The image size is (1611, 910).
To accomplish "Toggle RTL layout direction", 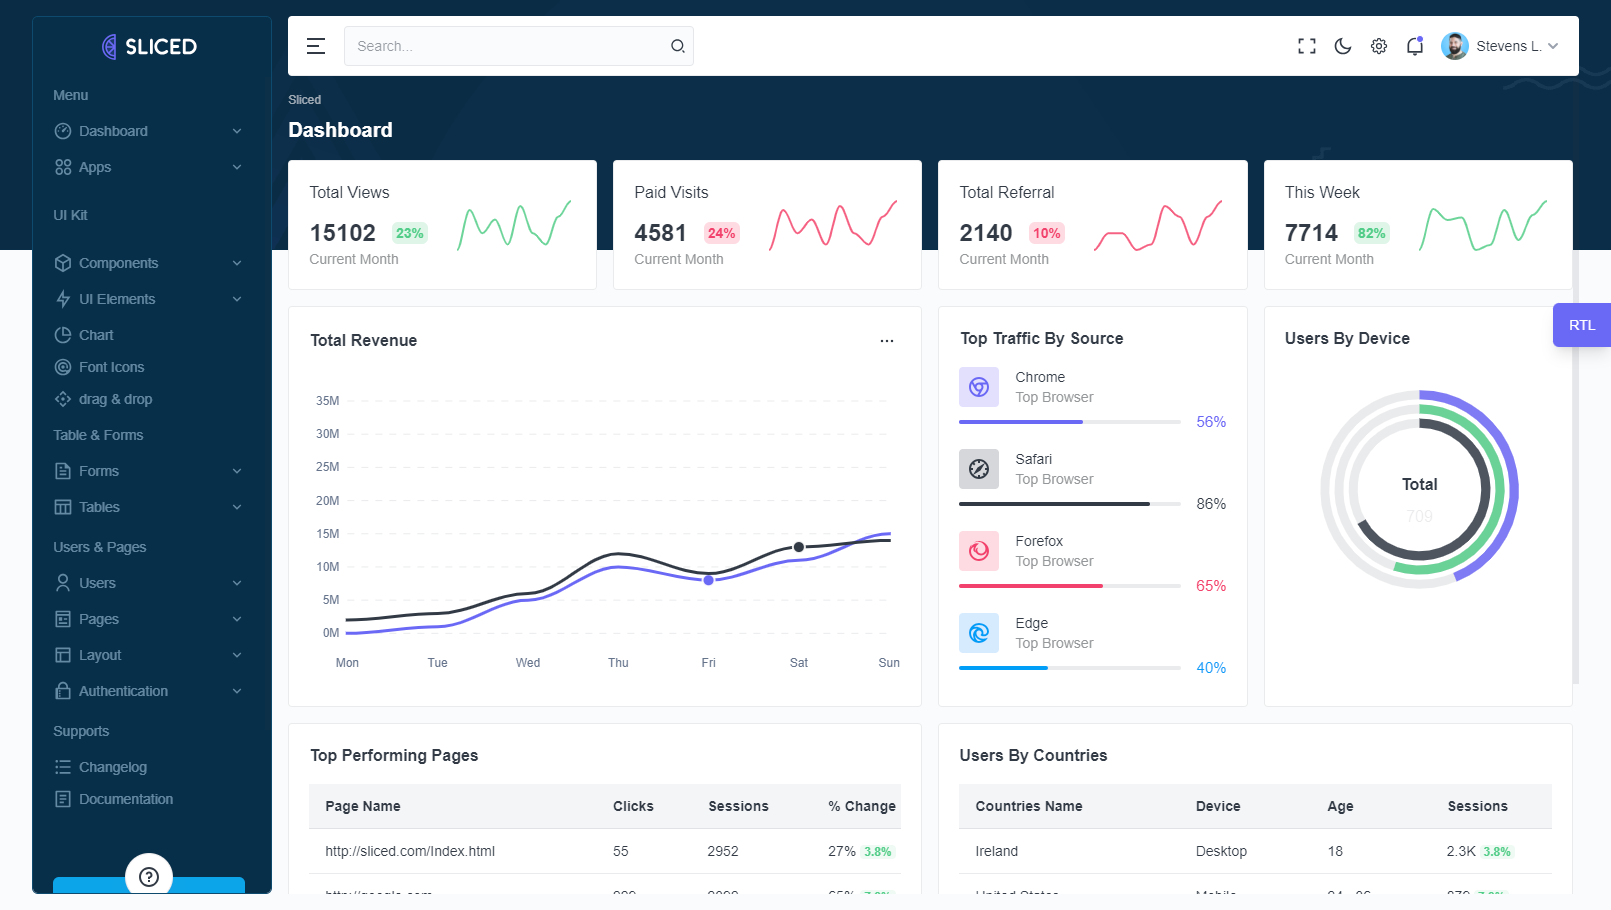I will coord(1581,325).
